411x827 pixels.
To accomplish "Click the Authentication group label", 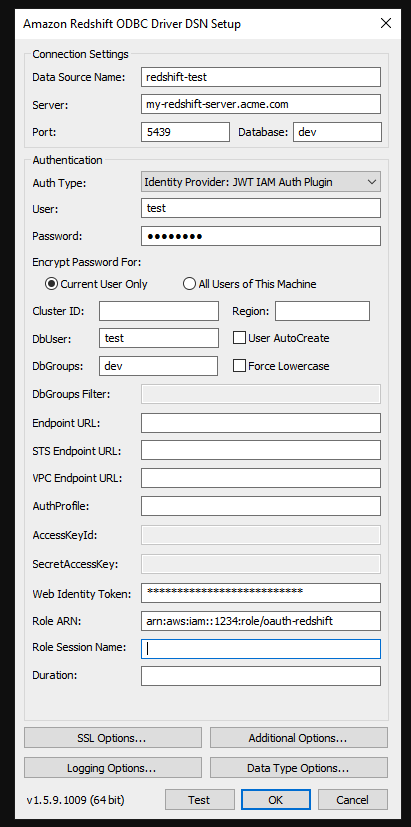I will click(68, 160).
